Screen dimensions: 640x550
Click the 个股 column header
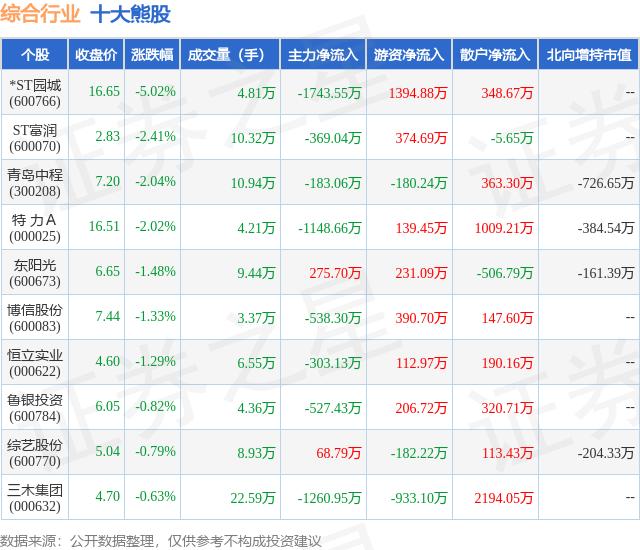35,54
